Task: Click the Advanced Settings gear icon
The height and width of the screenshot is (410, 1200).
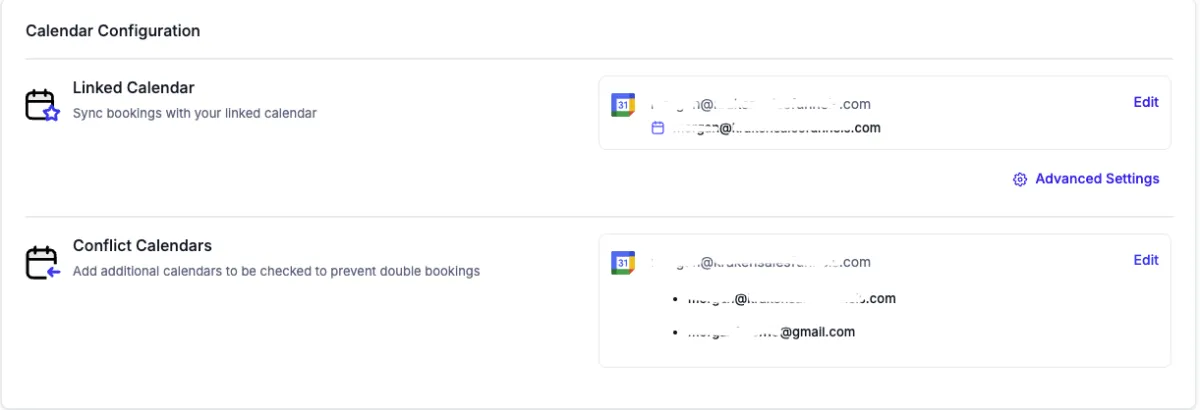Action: 1020,179
